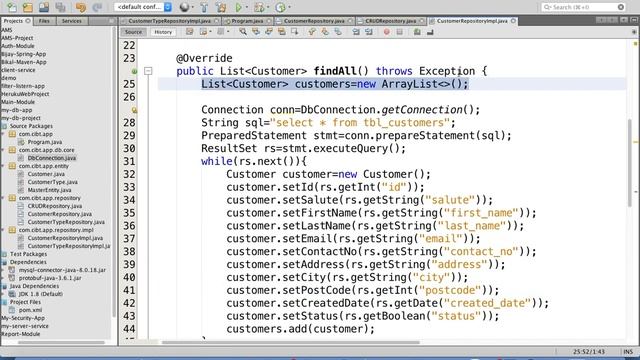Select pom.xml under Project Files
The image size is (640, 360).
point(31,310)
